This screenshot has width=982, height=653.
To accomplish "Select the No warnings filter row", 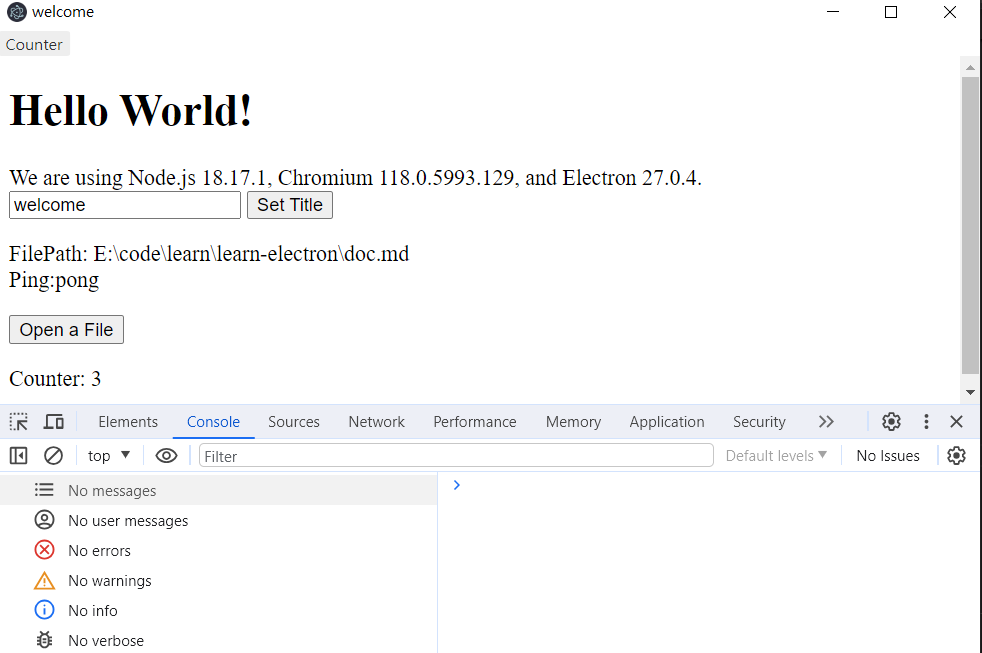I will pyautogui.click(x=219, y=580).
